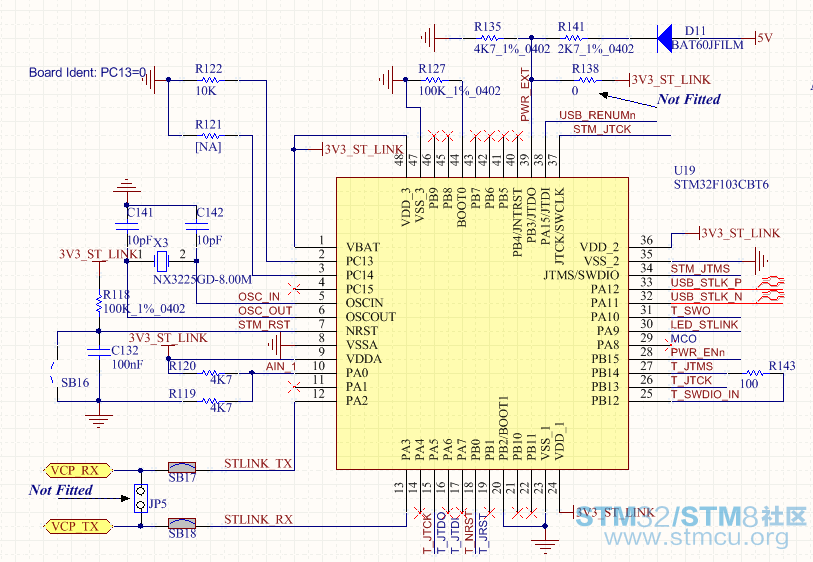Select the T_NRST net label at bottom
The image size is (813, 562).
(x=469, y=533)
